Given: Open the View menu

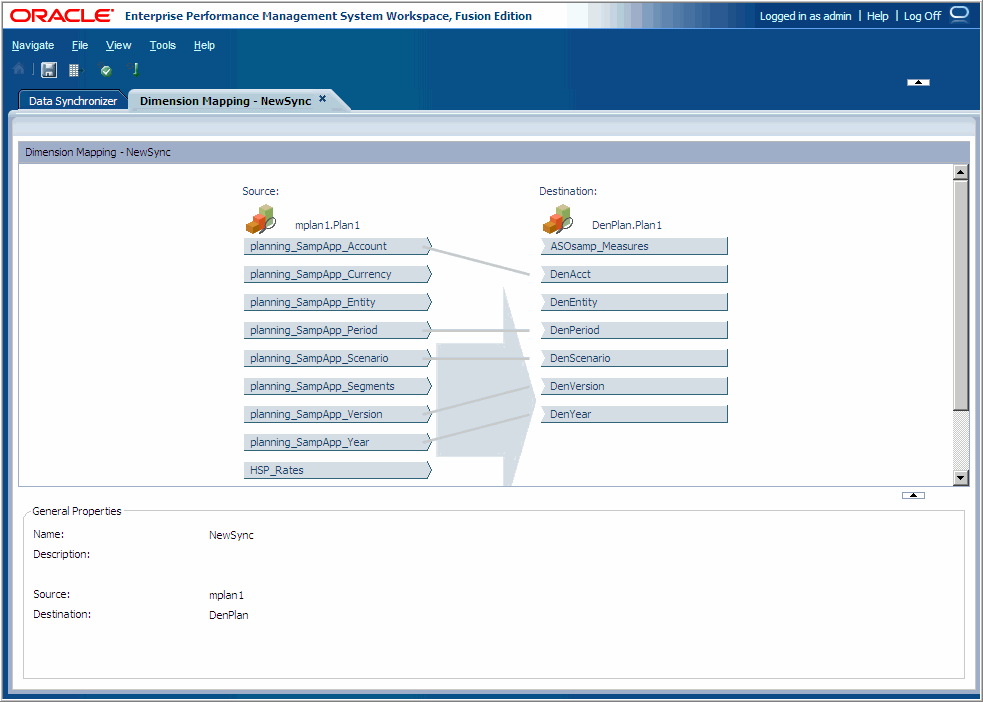Looking at the screenshot, I should [118, 45].
